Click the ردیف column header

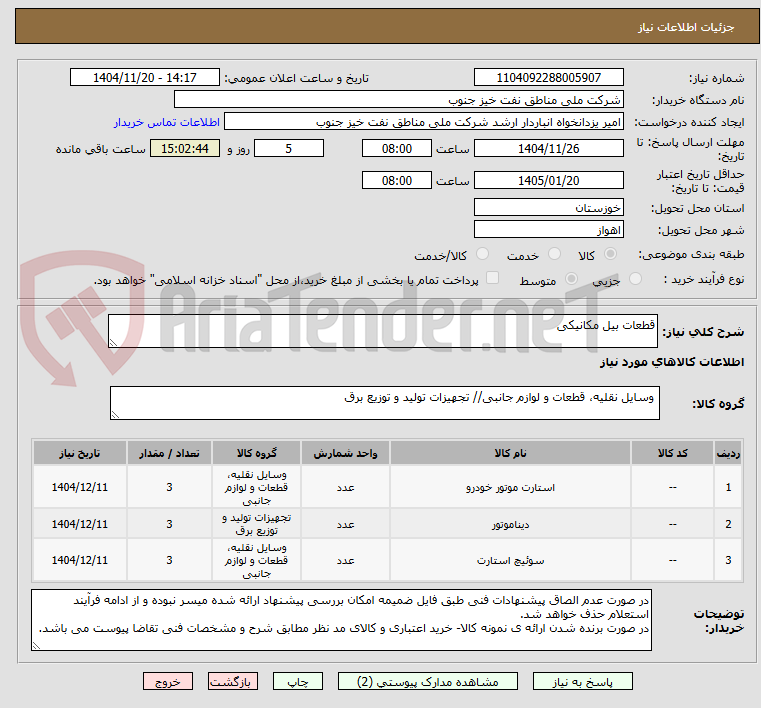(728, 453)
